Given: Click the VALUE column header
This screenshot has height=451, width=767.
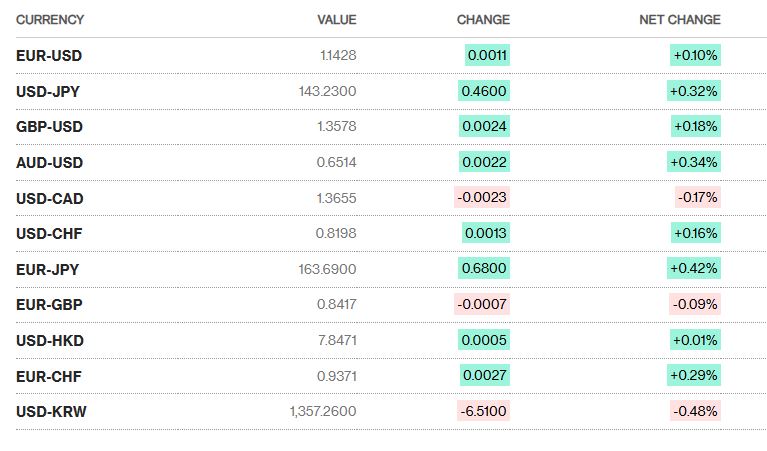Looking at the screenshot, I should click(x=336, y=20).
